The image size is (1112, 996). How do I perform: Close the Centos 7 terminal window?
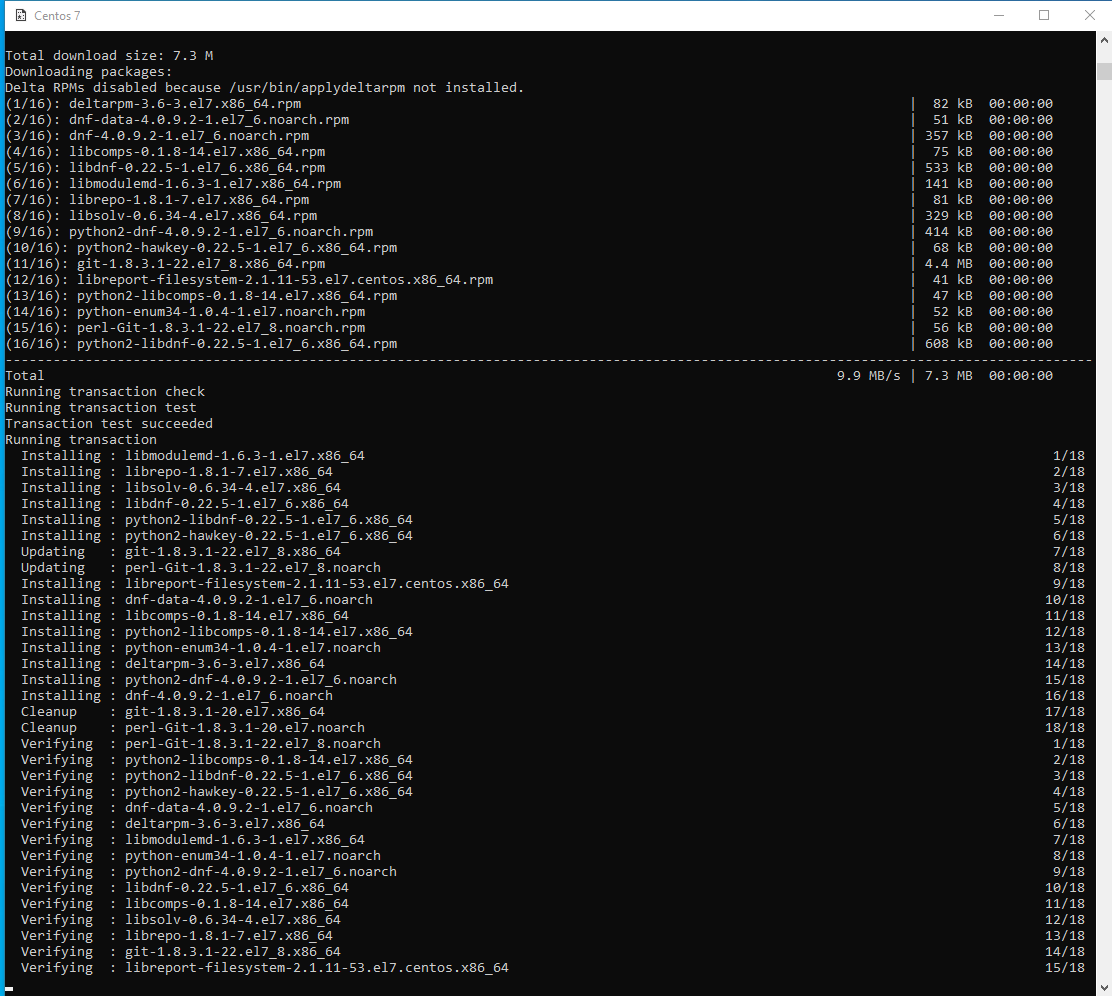pos(1089,15)
